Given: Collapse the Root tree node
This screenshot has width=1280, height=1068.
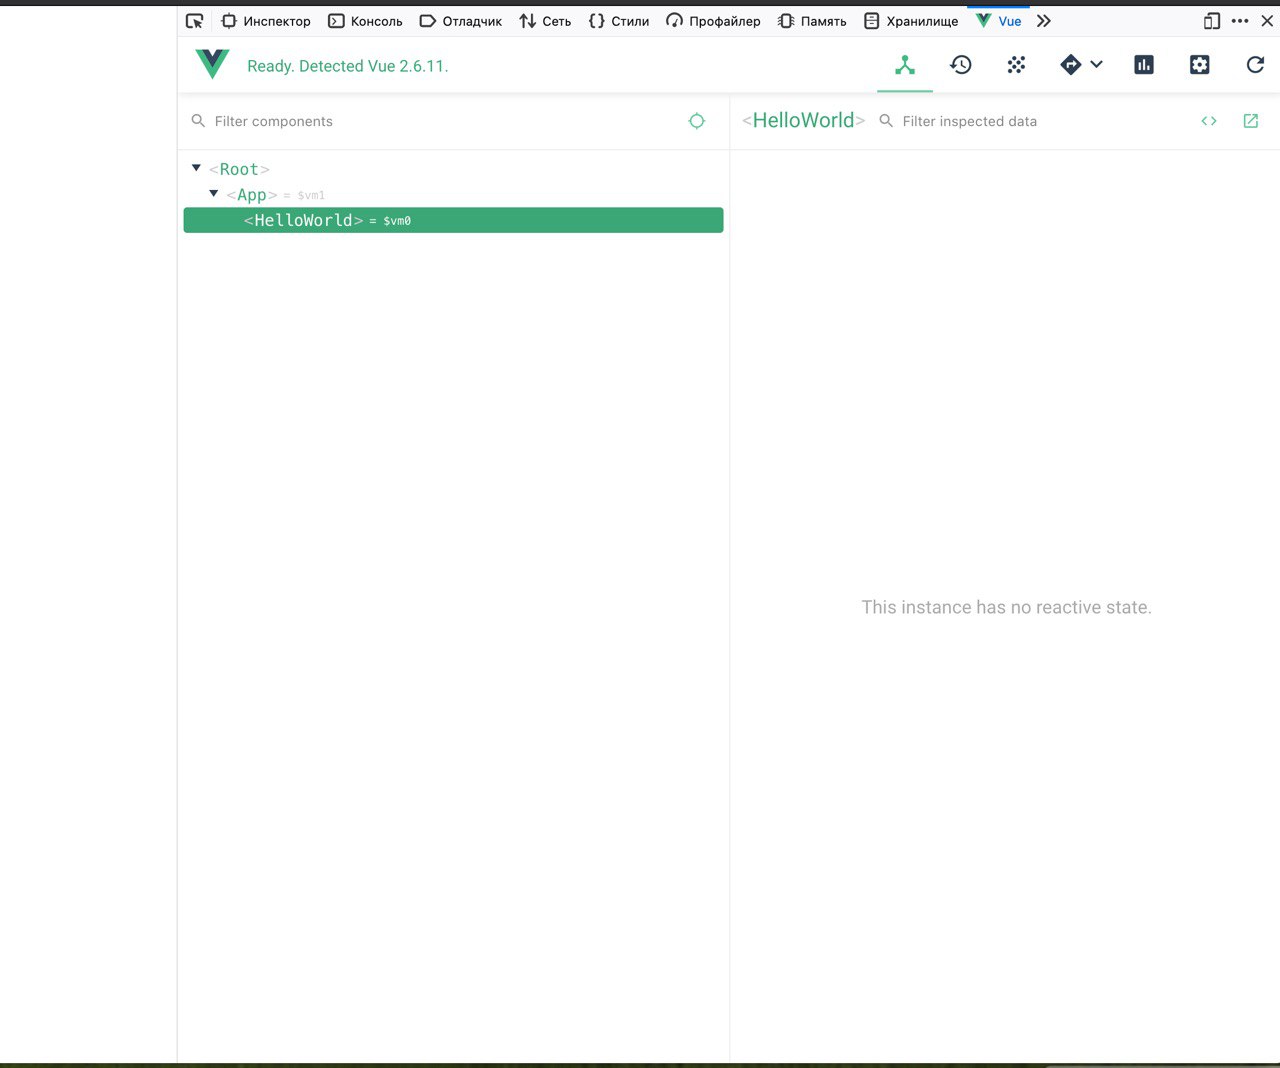Looking at the screenshot, I should coord(196,168).
